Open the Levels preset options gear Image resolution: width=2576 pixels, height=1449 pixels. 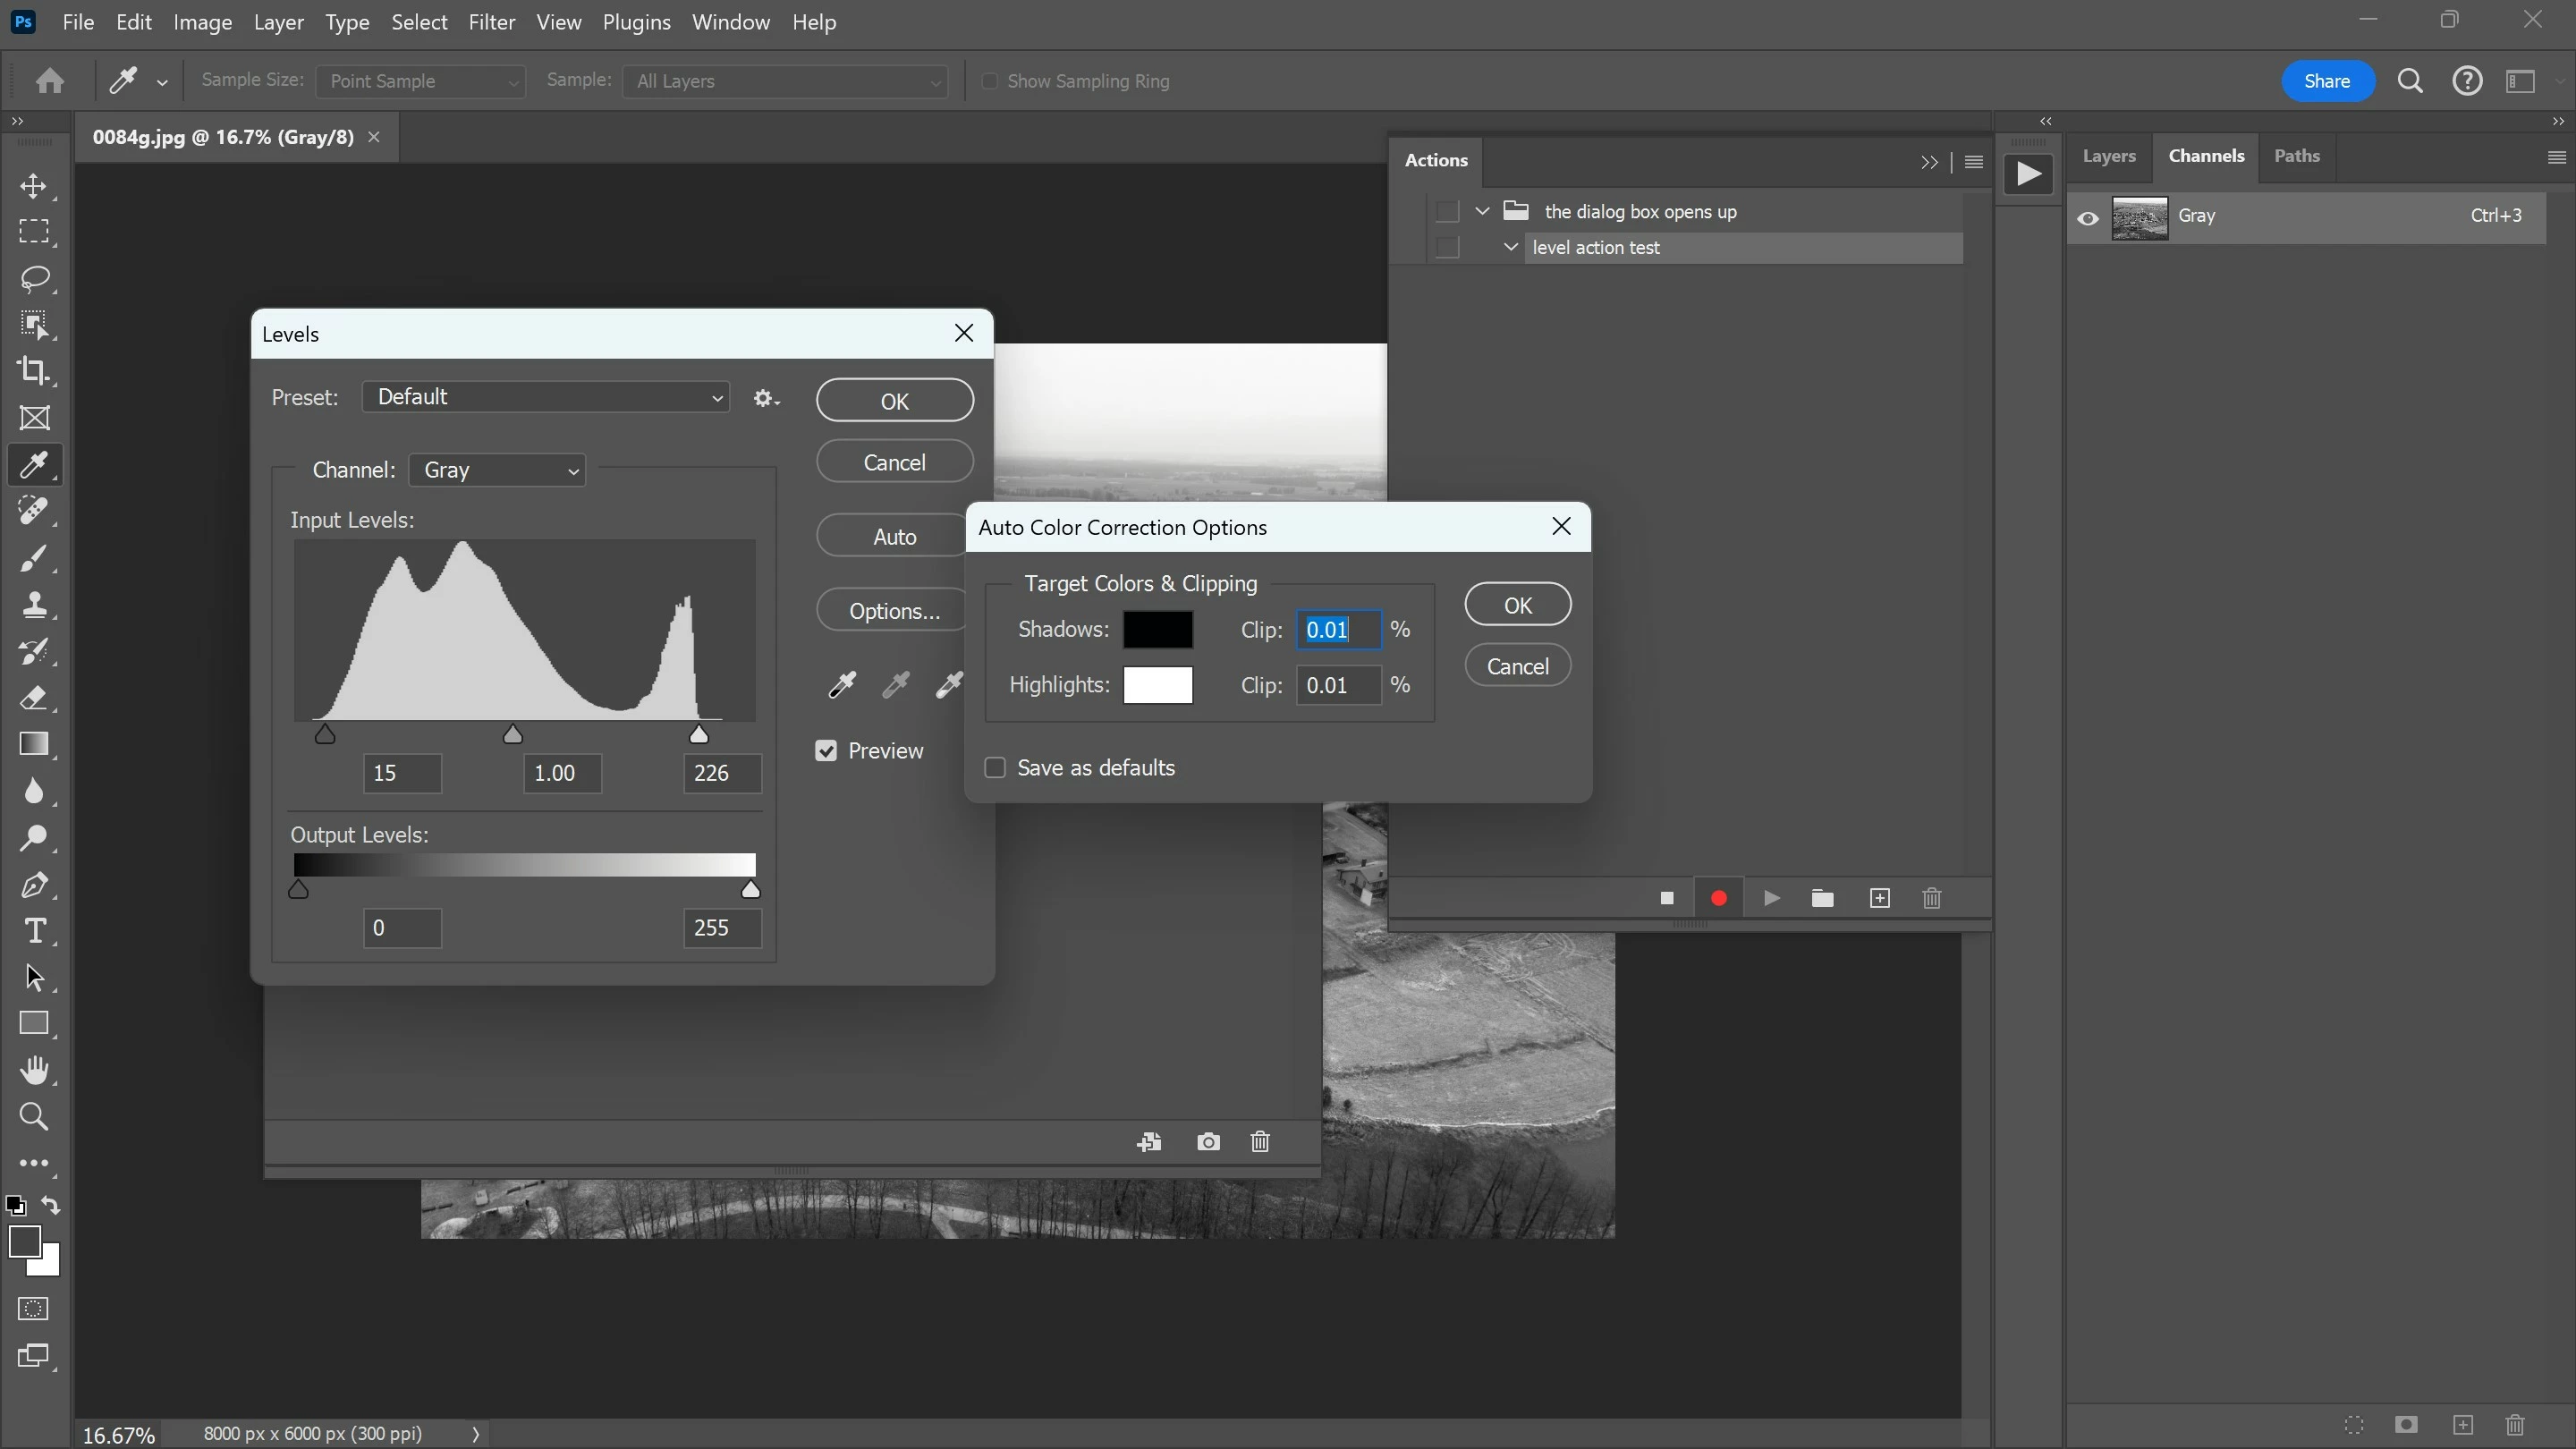click(766, 398)
